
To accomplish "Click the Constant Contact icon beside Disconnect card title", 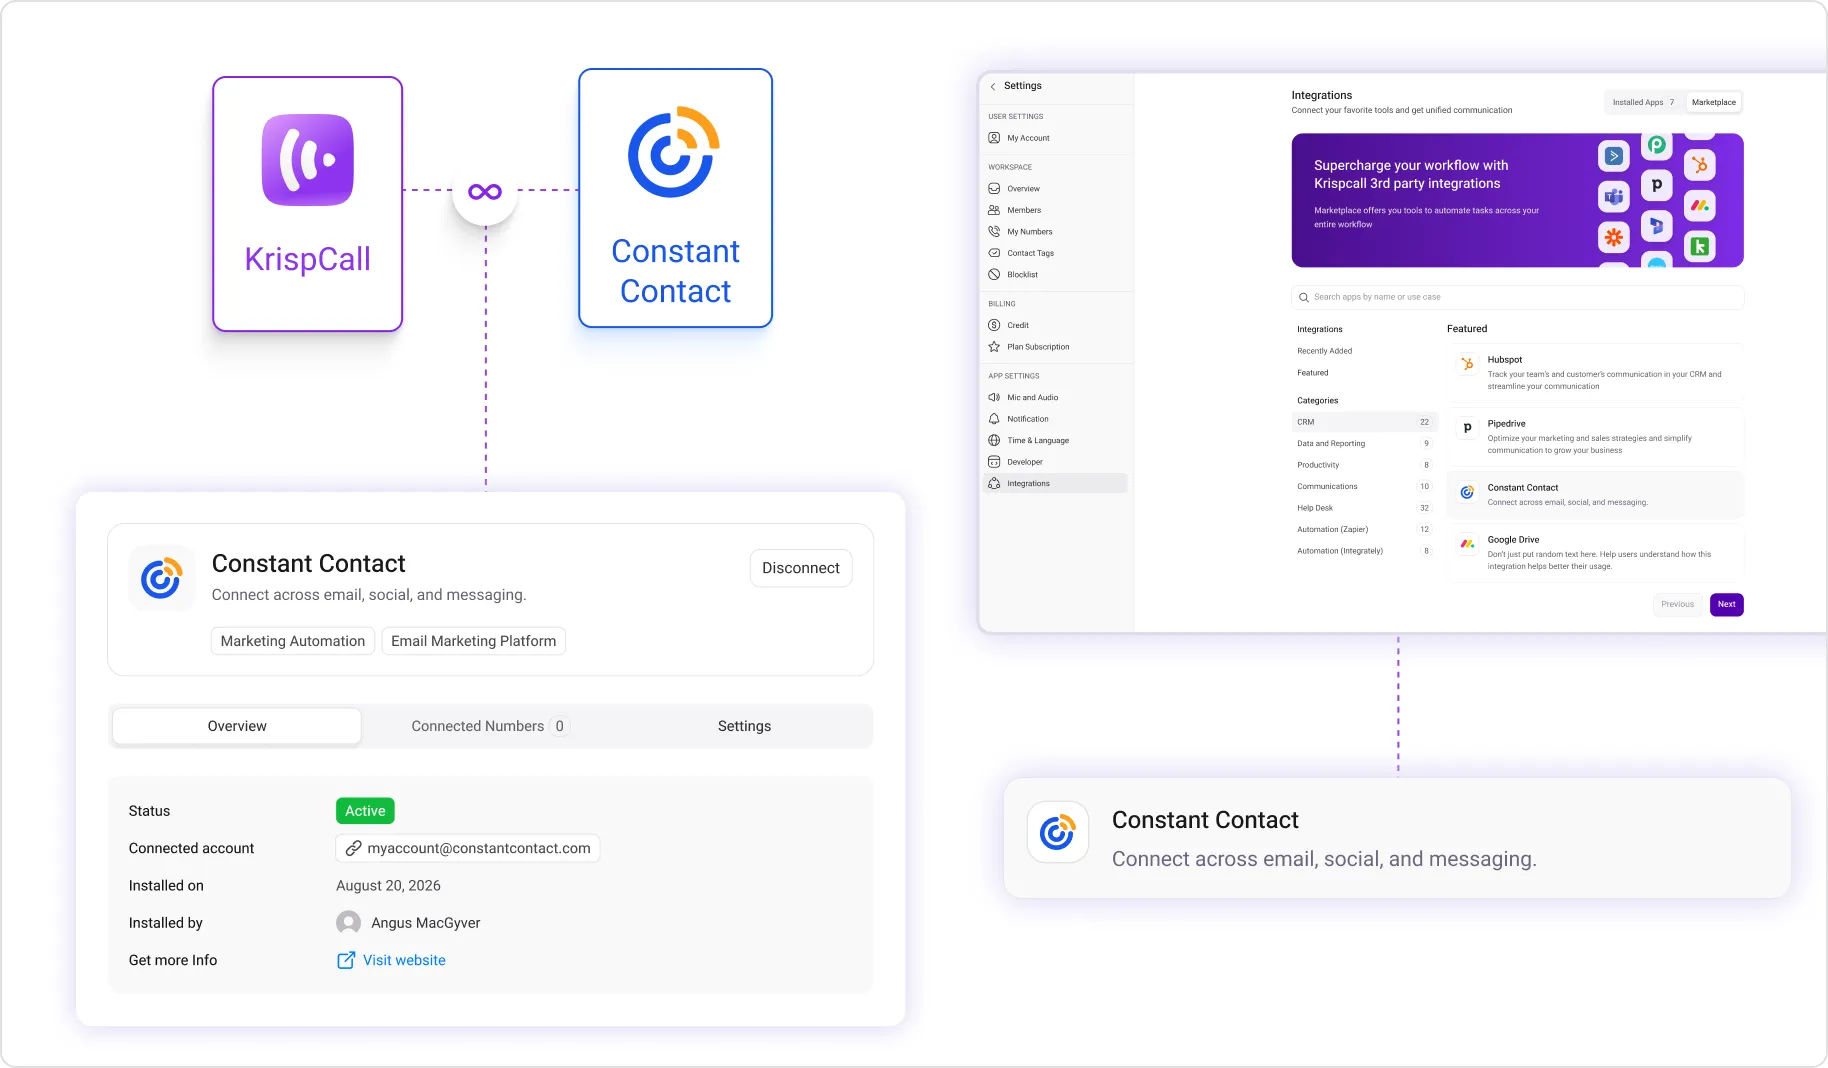I will click(x=161, y=578).
